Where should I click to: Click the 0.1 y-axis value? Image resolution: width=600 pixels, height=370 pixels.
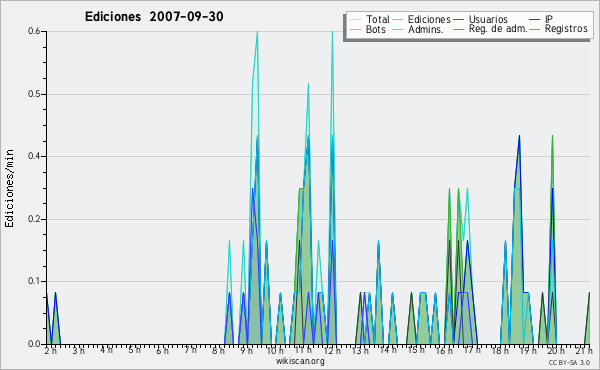point(34,281)
